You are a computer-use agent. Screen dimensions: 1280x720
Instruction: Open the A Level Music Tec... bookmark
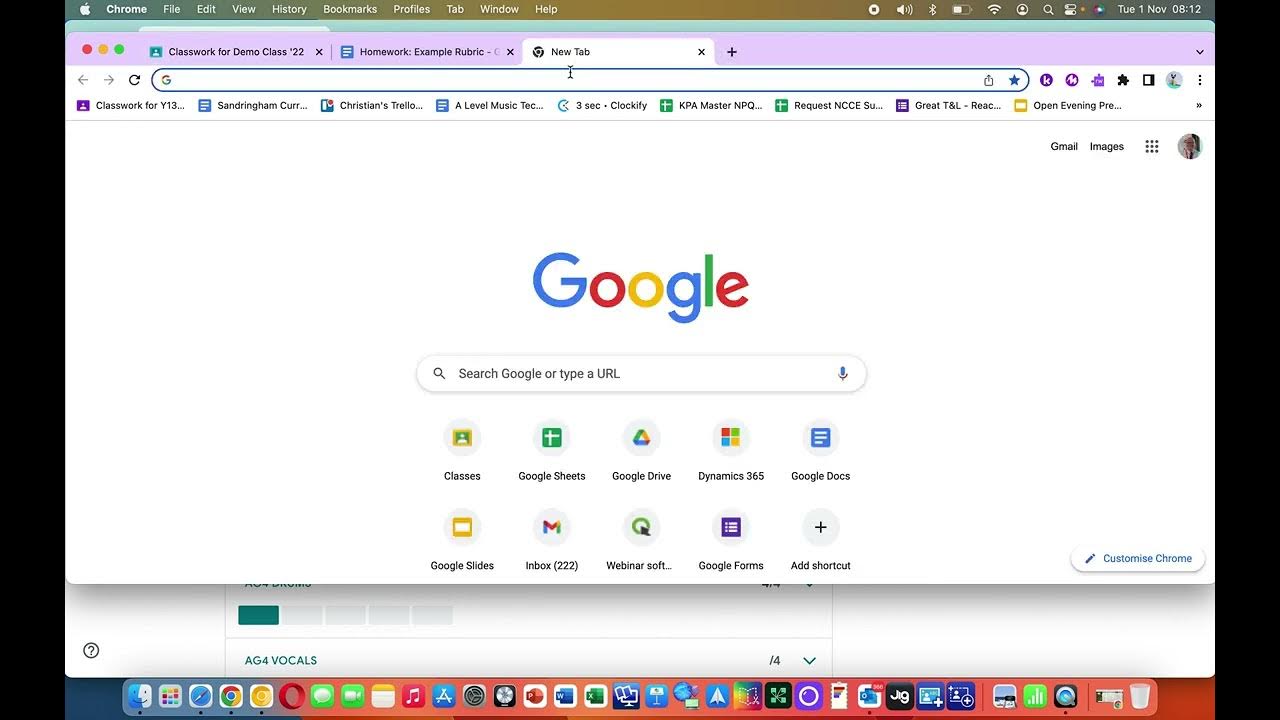pyautogui.click(x=490, y=105)
